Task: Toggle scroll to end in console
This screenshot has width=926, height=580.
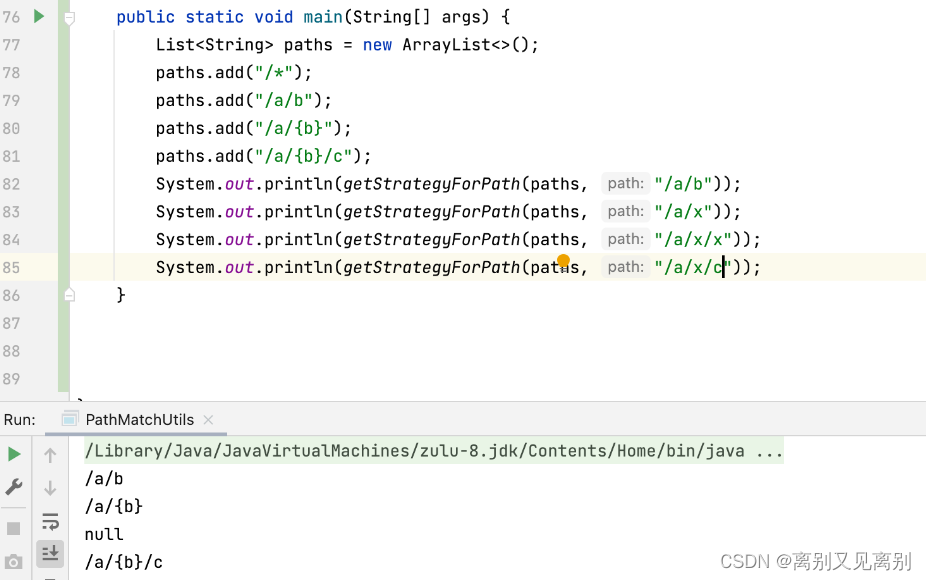Action: click(50, 553)
